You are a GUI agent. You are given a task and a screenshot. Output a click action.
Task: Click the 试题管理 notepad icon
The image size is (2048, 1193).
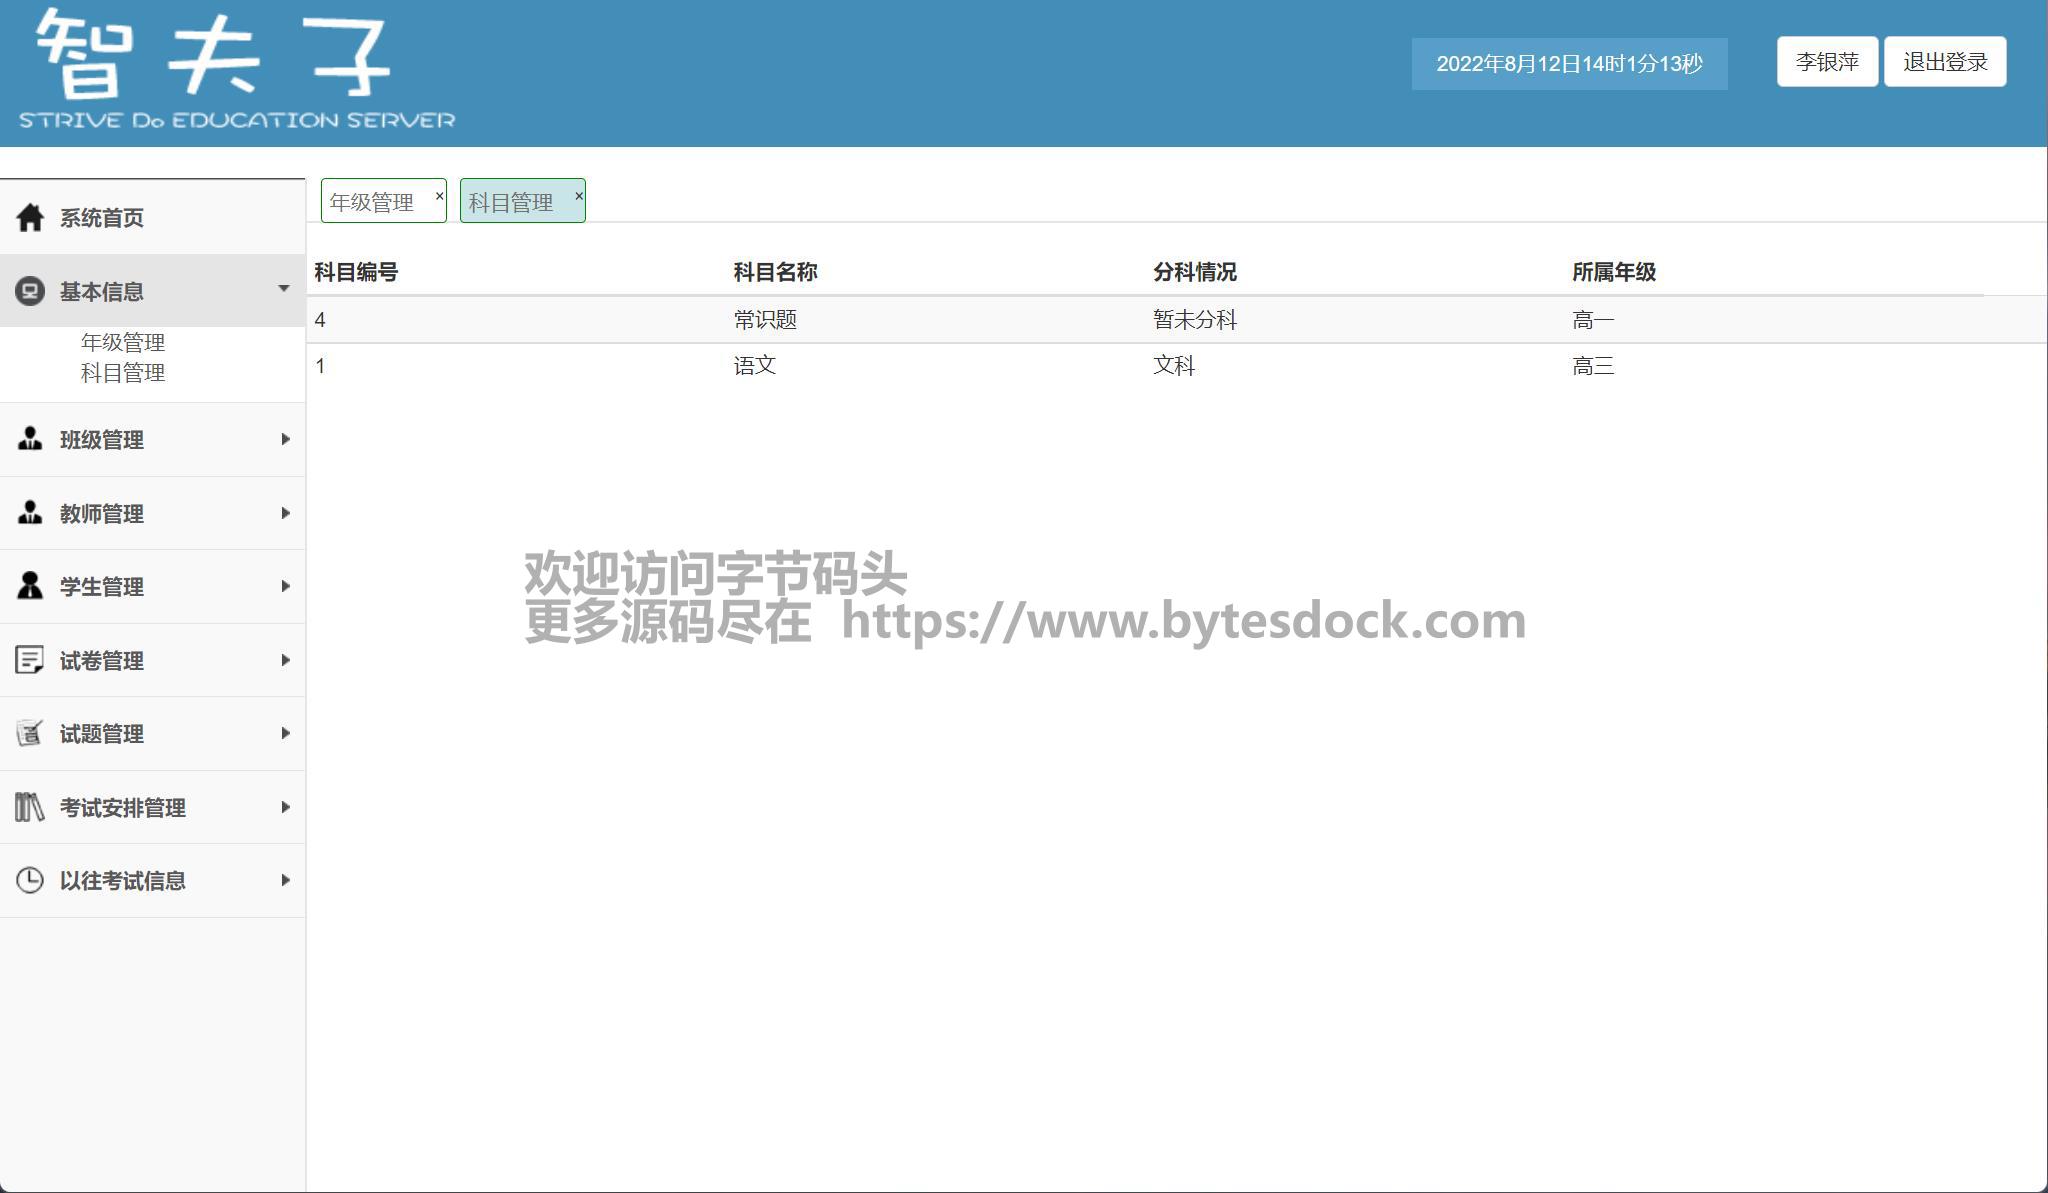pyautogui.click(x=30, y=733)
